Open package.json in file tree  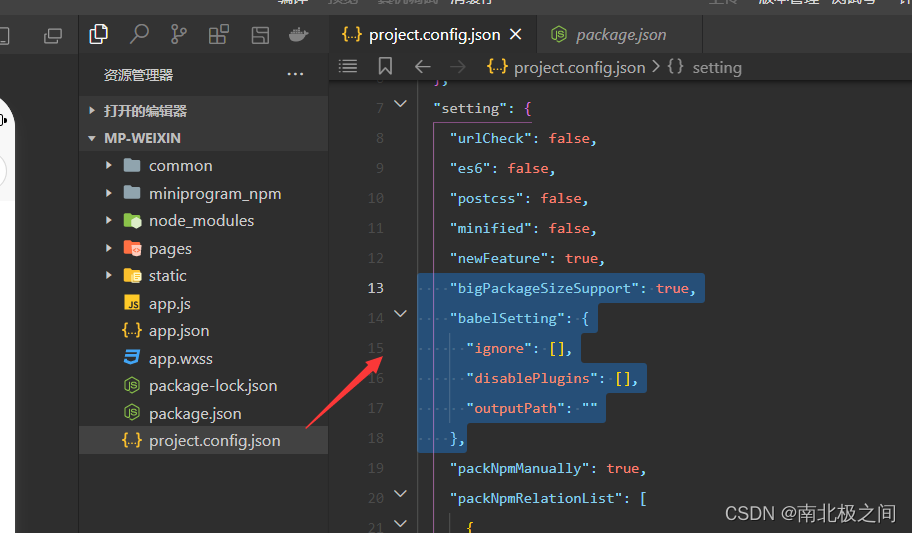pos(204,413)
